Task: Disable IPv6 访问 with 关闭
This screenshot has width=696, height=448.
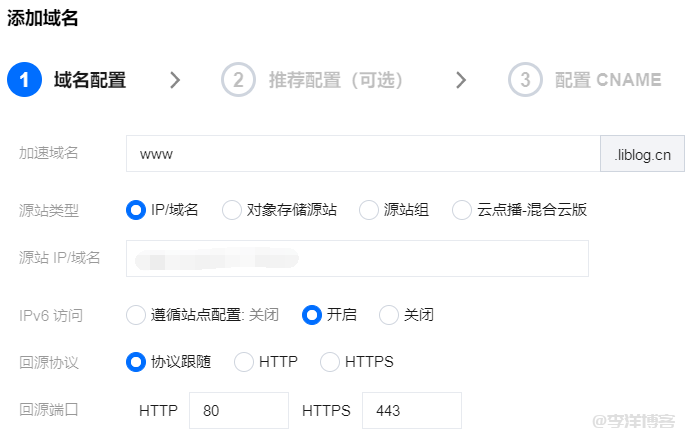Action: click(x=389, y=315)
